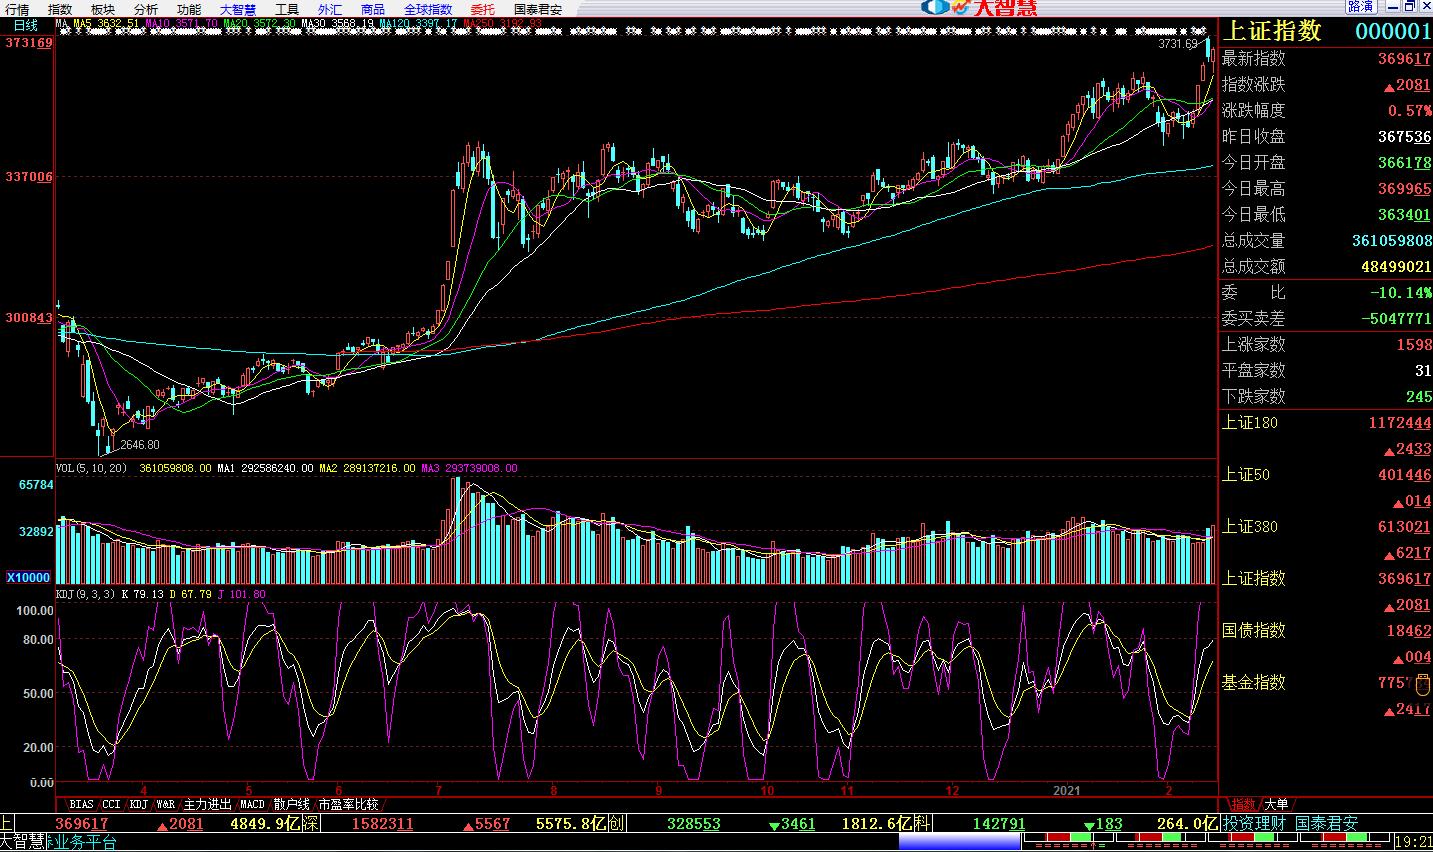Open the 指数 menu
This screenshot has height=852, width=1433.
[60, 9]
